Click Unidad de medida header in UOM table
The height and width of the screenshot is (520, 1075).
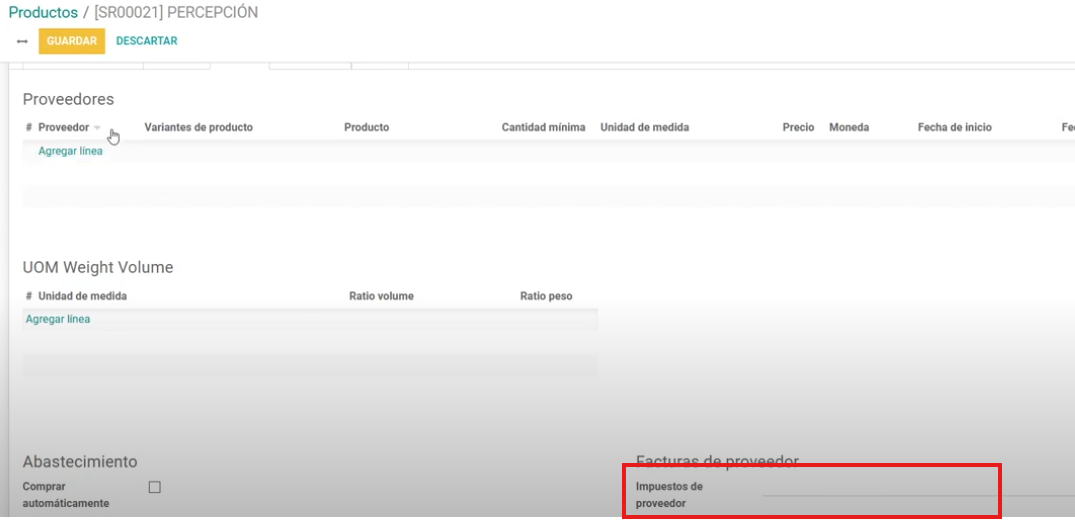point(82,296)
